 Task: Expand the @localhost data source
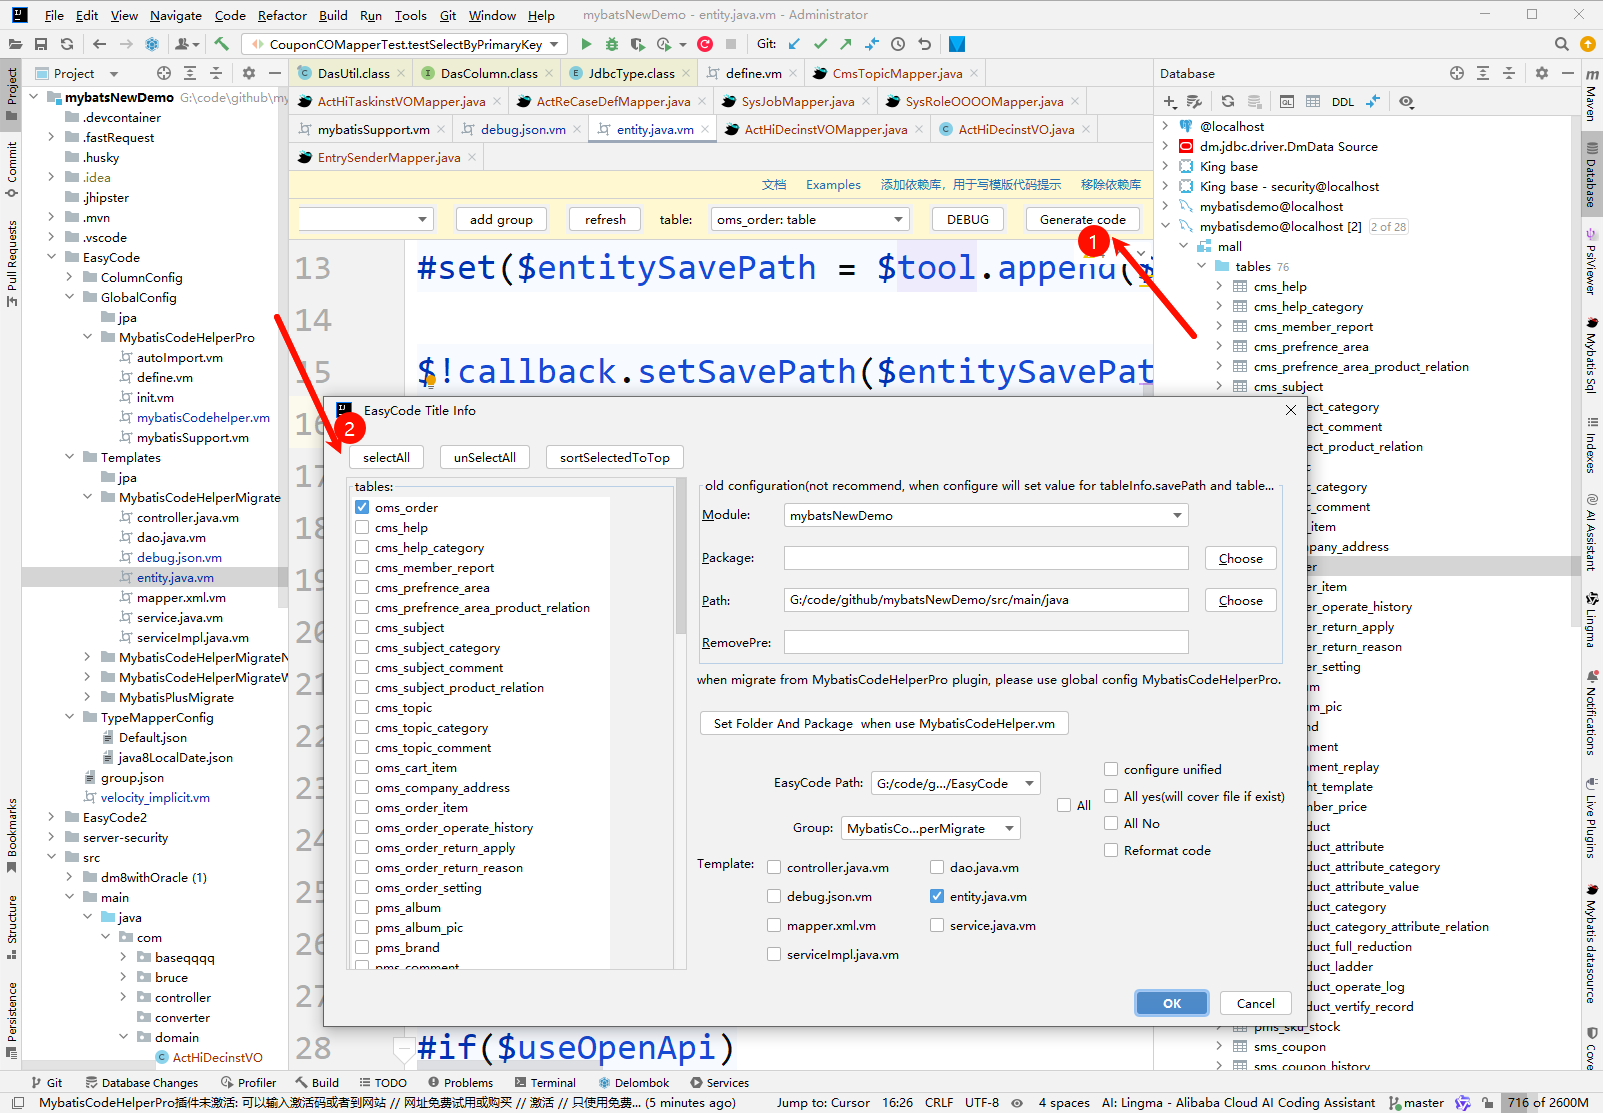1165,126
